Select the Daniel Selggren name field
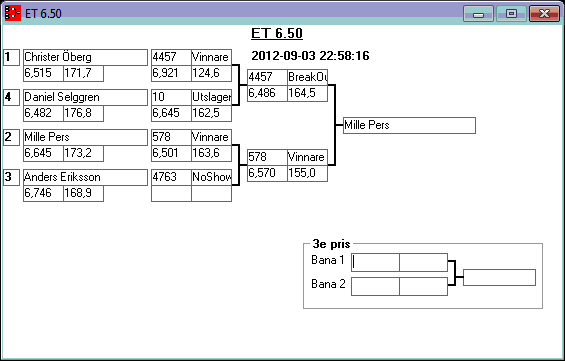Image resolution: width=565 pixels, height=361 pixels. pyautogui.click(x=85, y=97)
